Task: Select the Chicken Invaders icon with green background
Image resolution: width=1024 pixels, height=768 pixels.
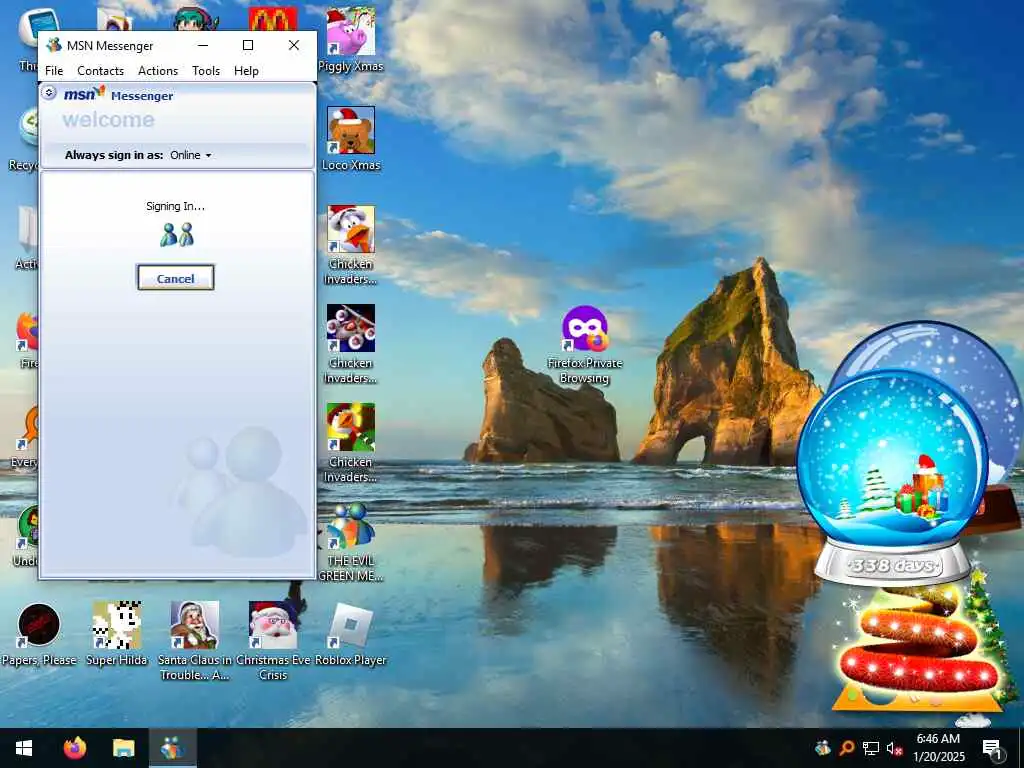Action: pos(351,443)
